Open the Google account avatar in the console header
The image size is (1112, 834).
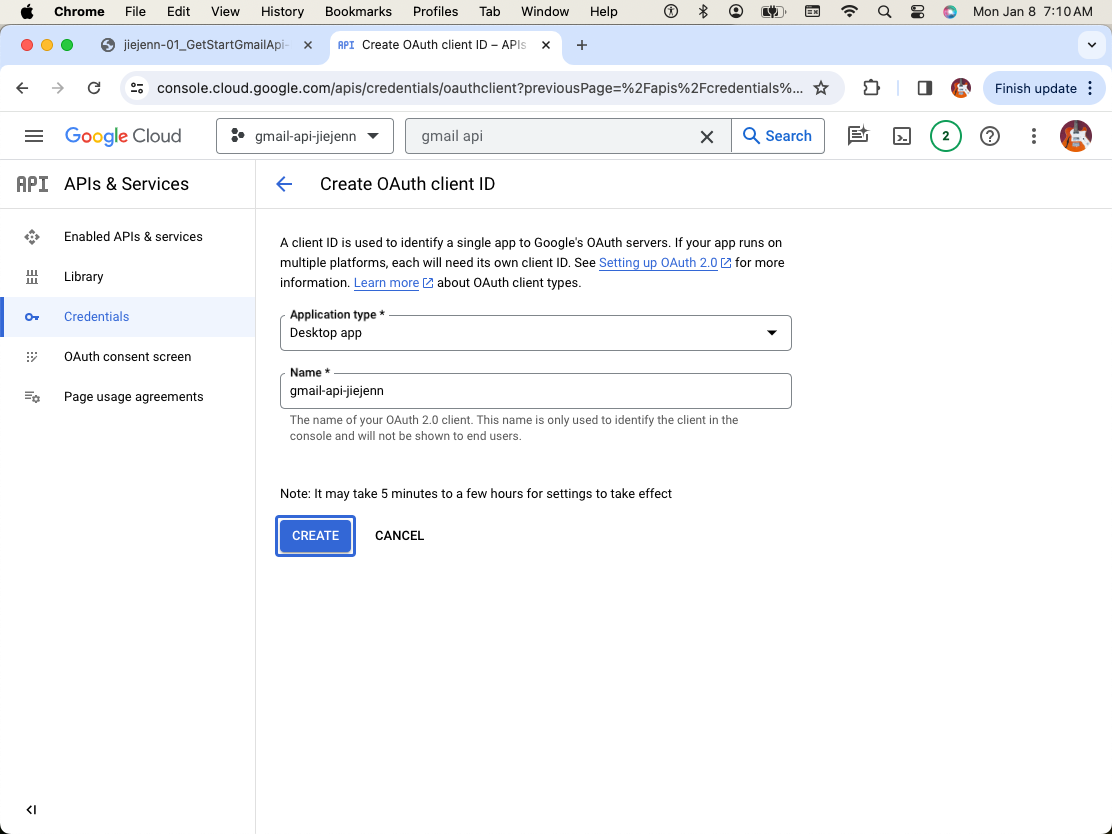pos(1075,135)
